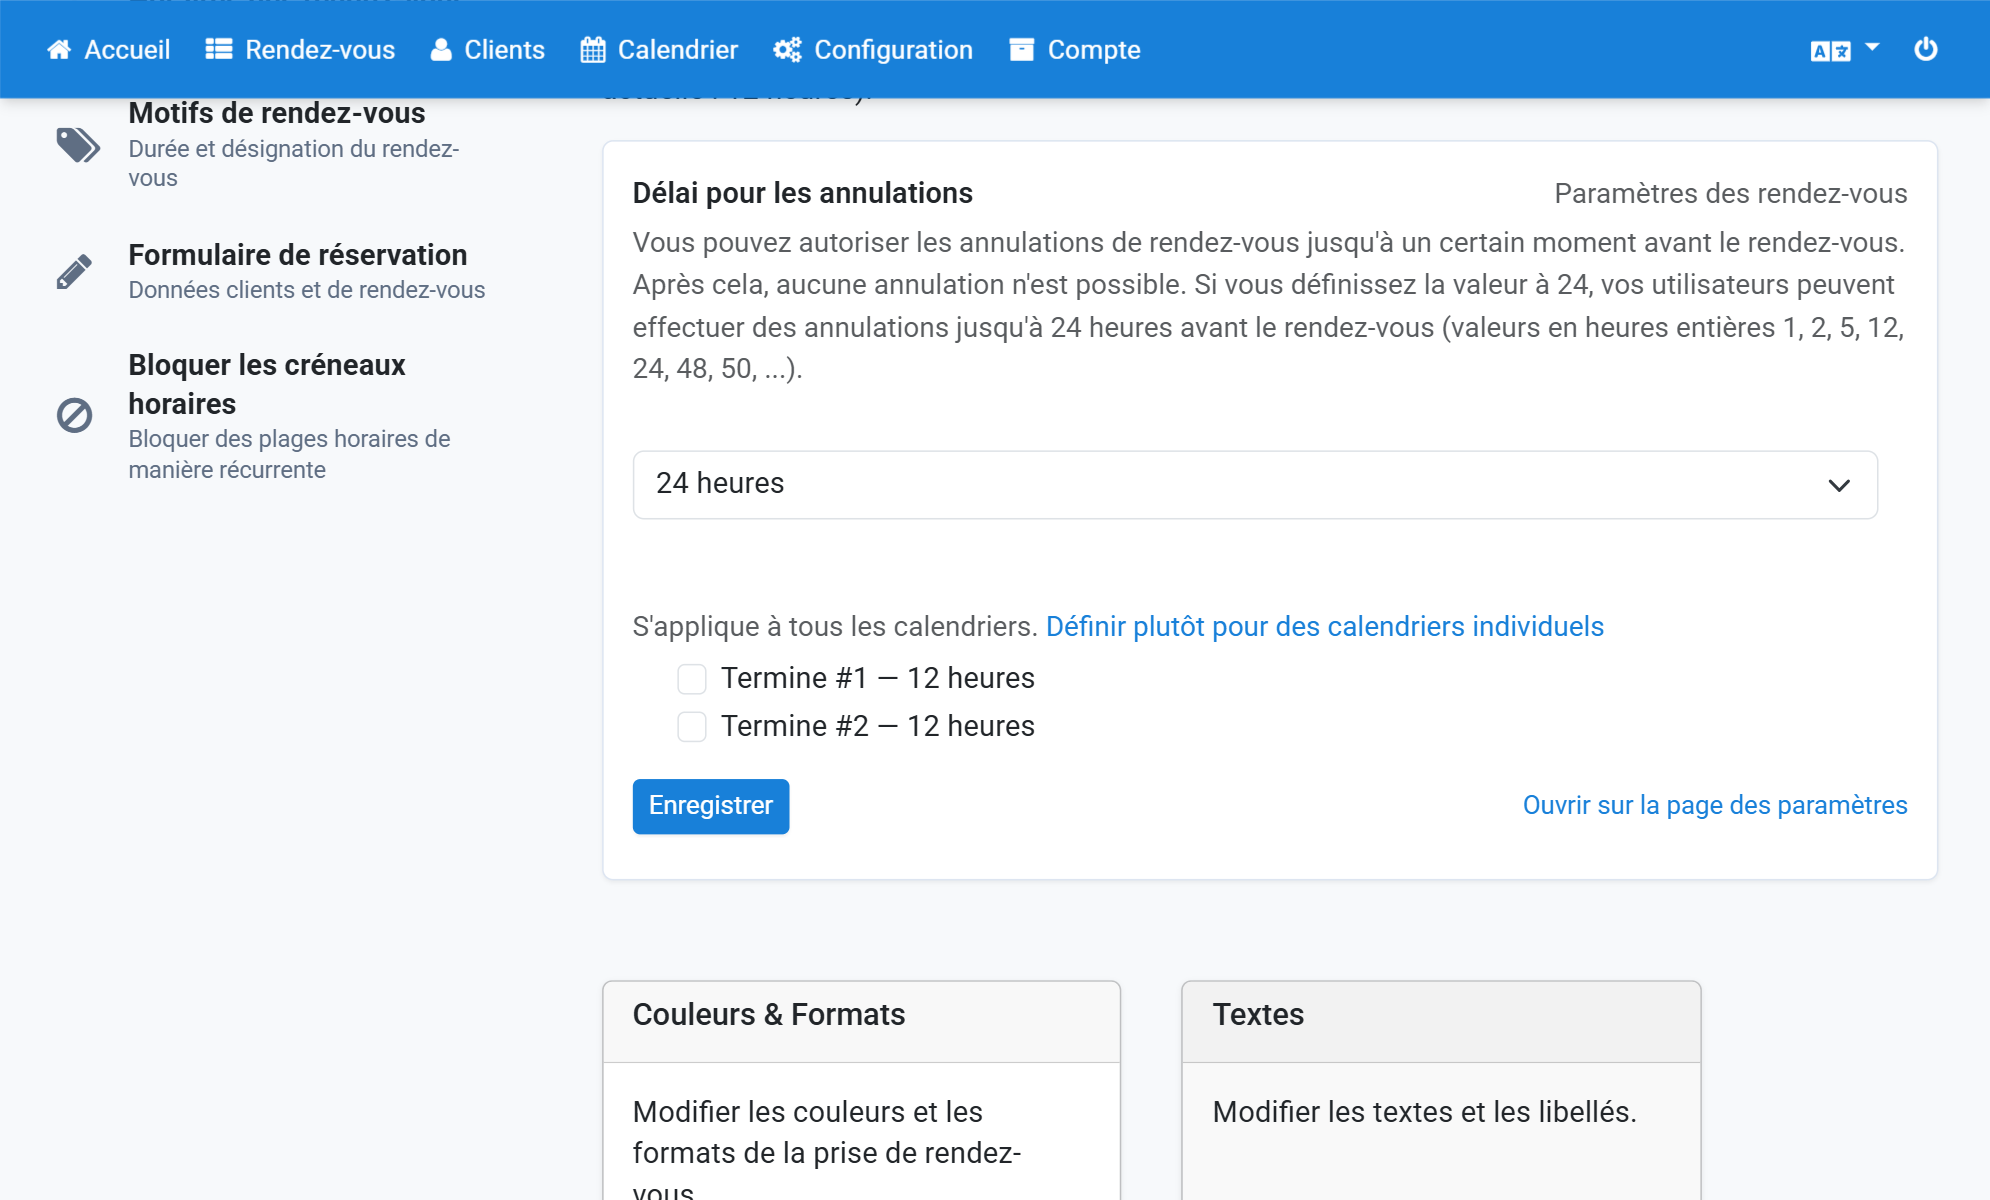Click the Enregistrer button
Image resolution: width=1990 pixels, height=1200 pixels.
point(711,806)
